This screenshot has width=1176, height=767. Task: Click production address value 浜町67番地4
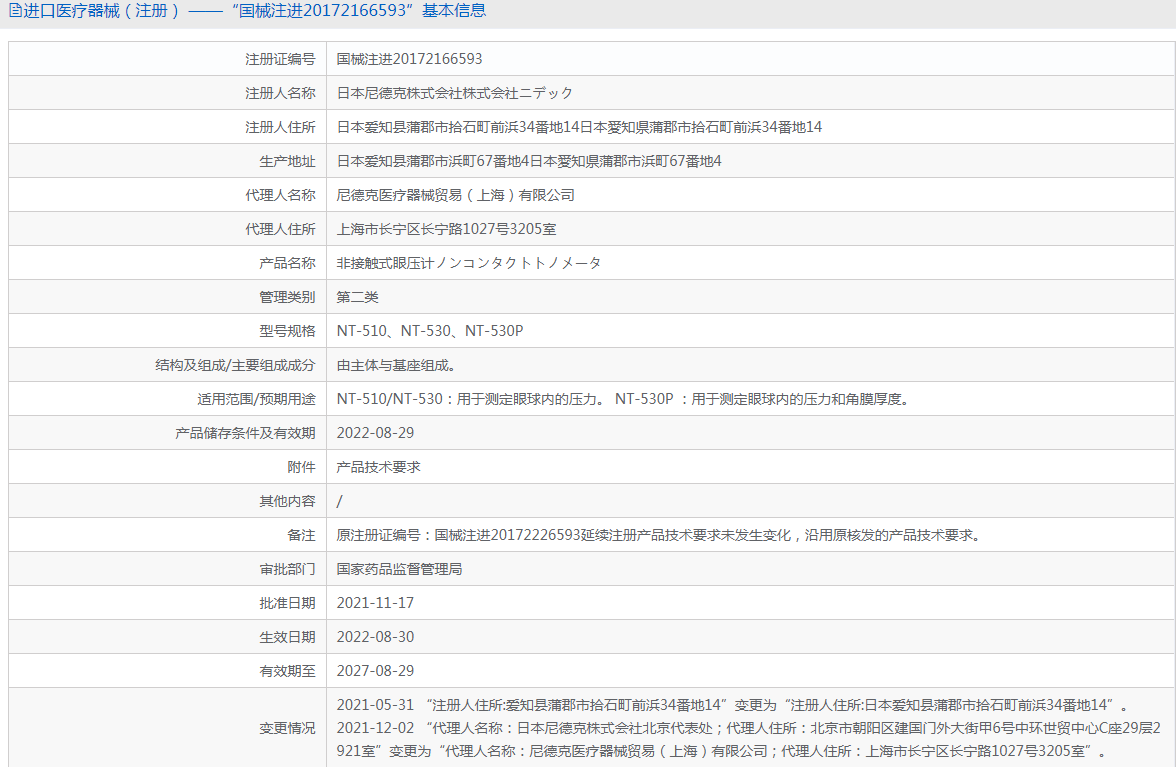pyautogui.click(x=529, y=161)
